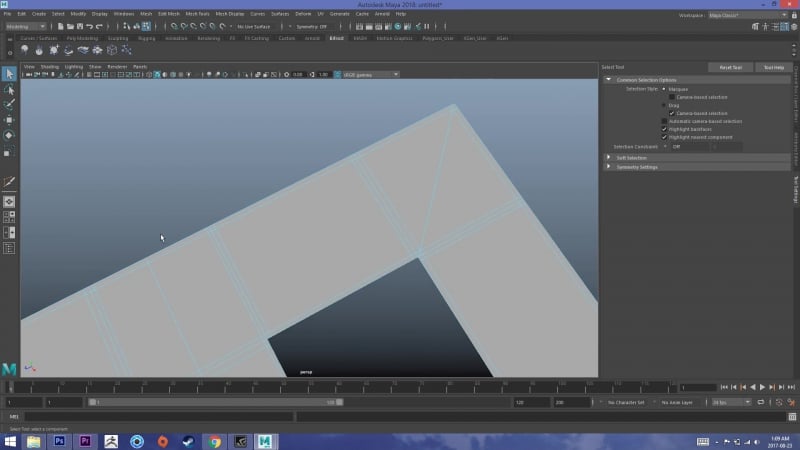The width and height of the screenshot is (800, 450).
Task: Toggle the timeline loop playback button
Action: coord(761,402)
